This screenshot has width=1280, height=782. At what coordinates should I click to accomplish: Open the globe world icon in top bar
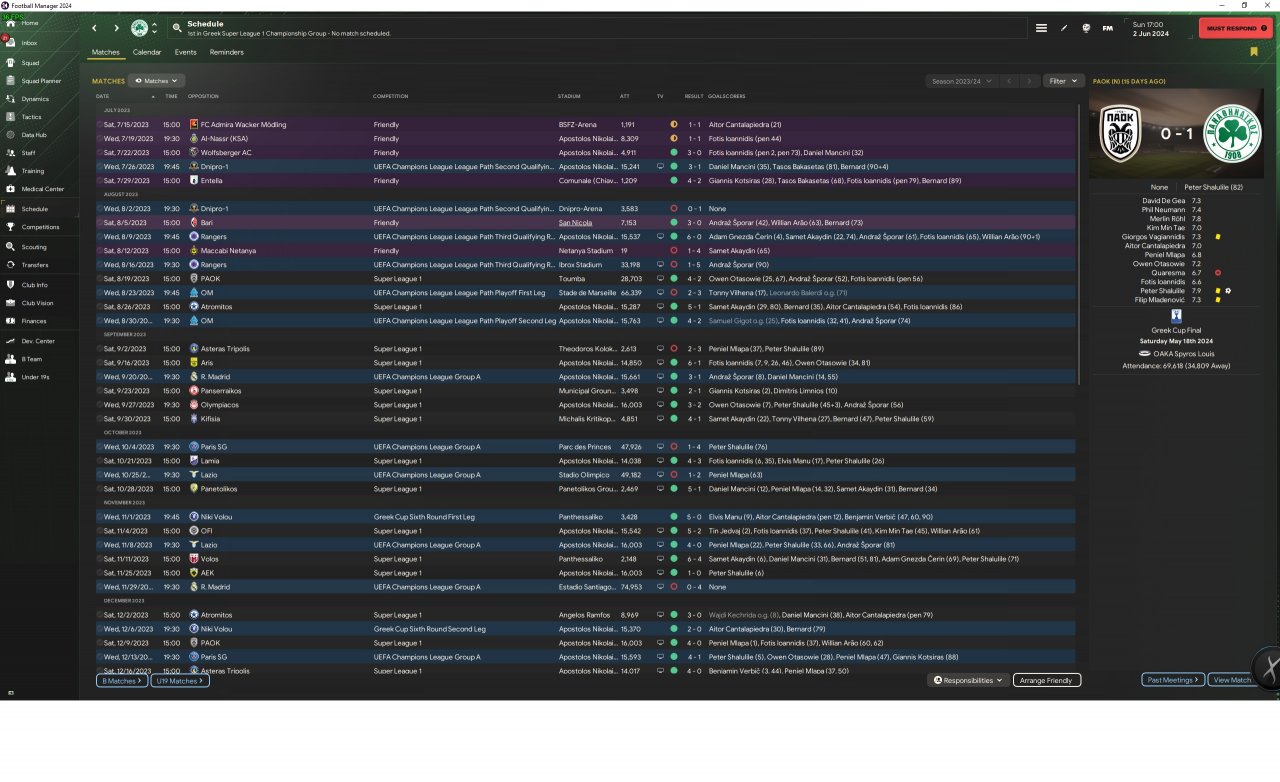click(x=1086, y=28)
